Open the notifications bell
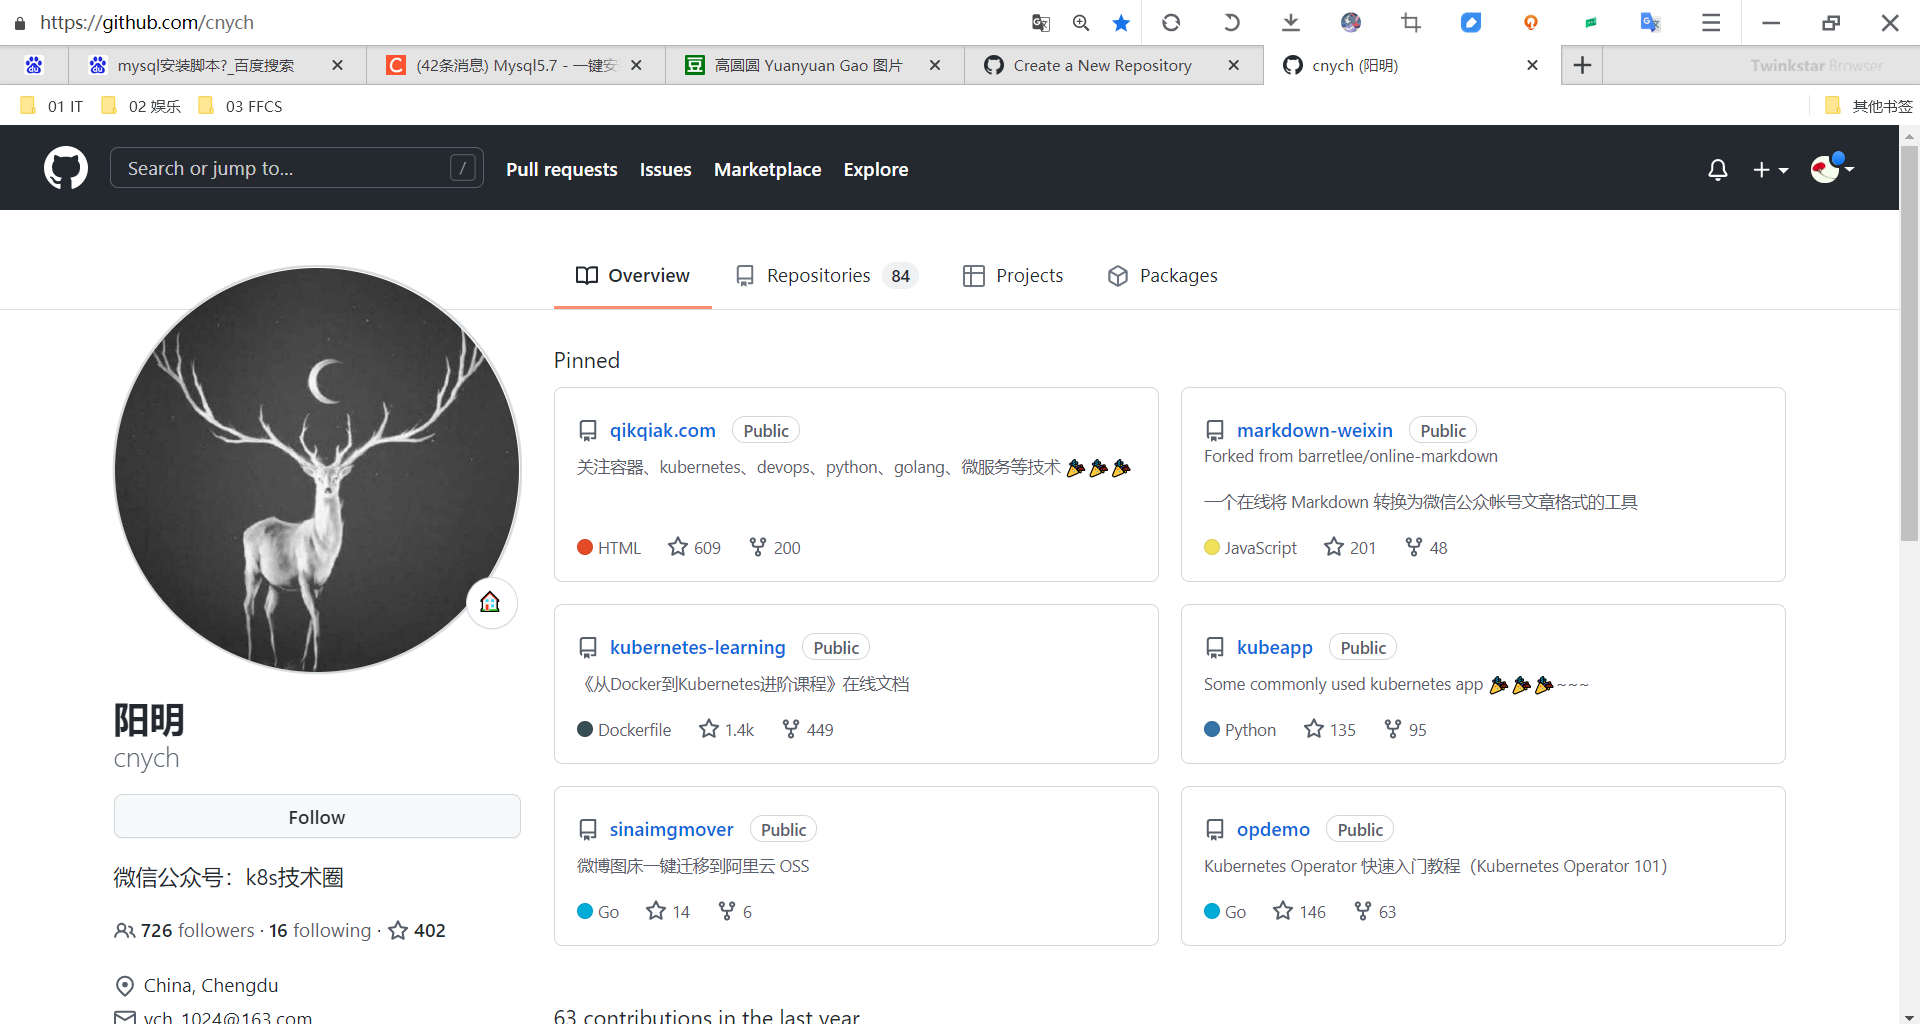 pos(1717,169)
